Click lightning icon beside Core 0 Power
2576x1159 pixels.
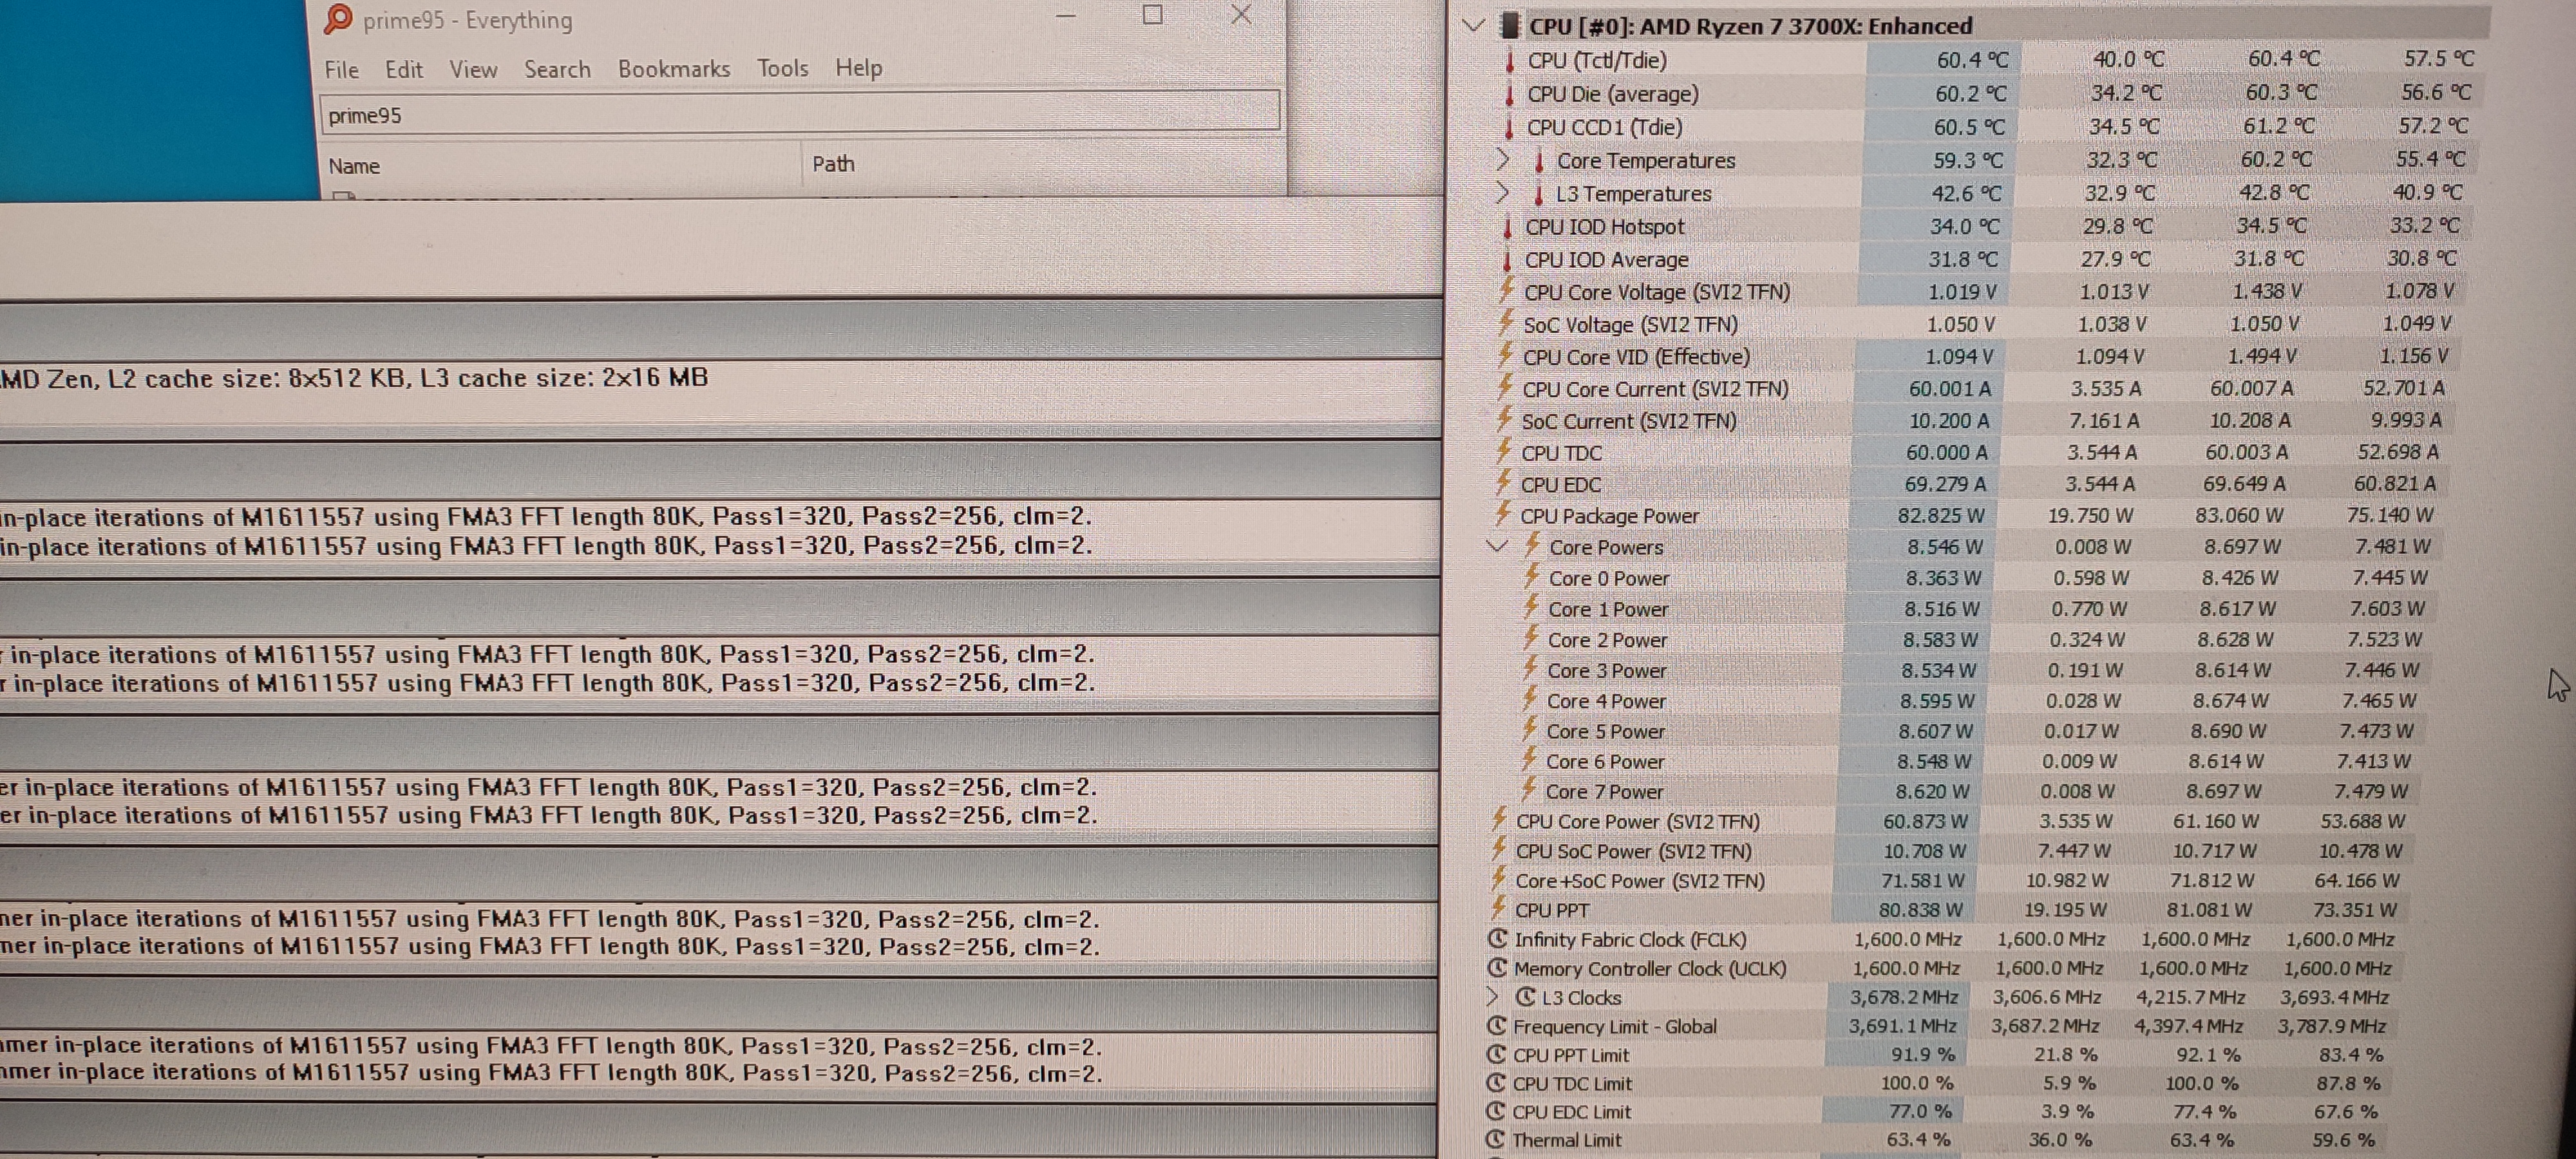tap(1531, 577)
